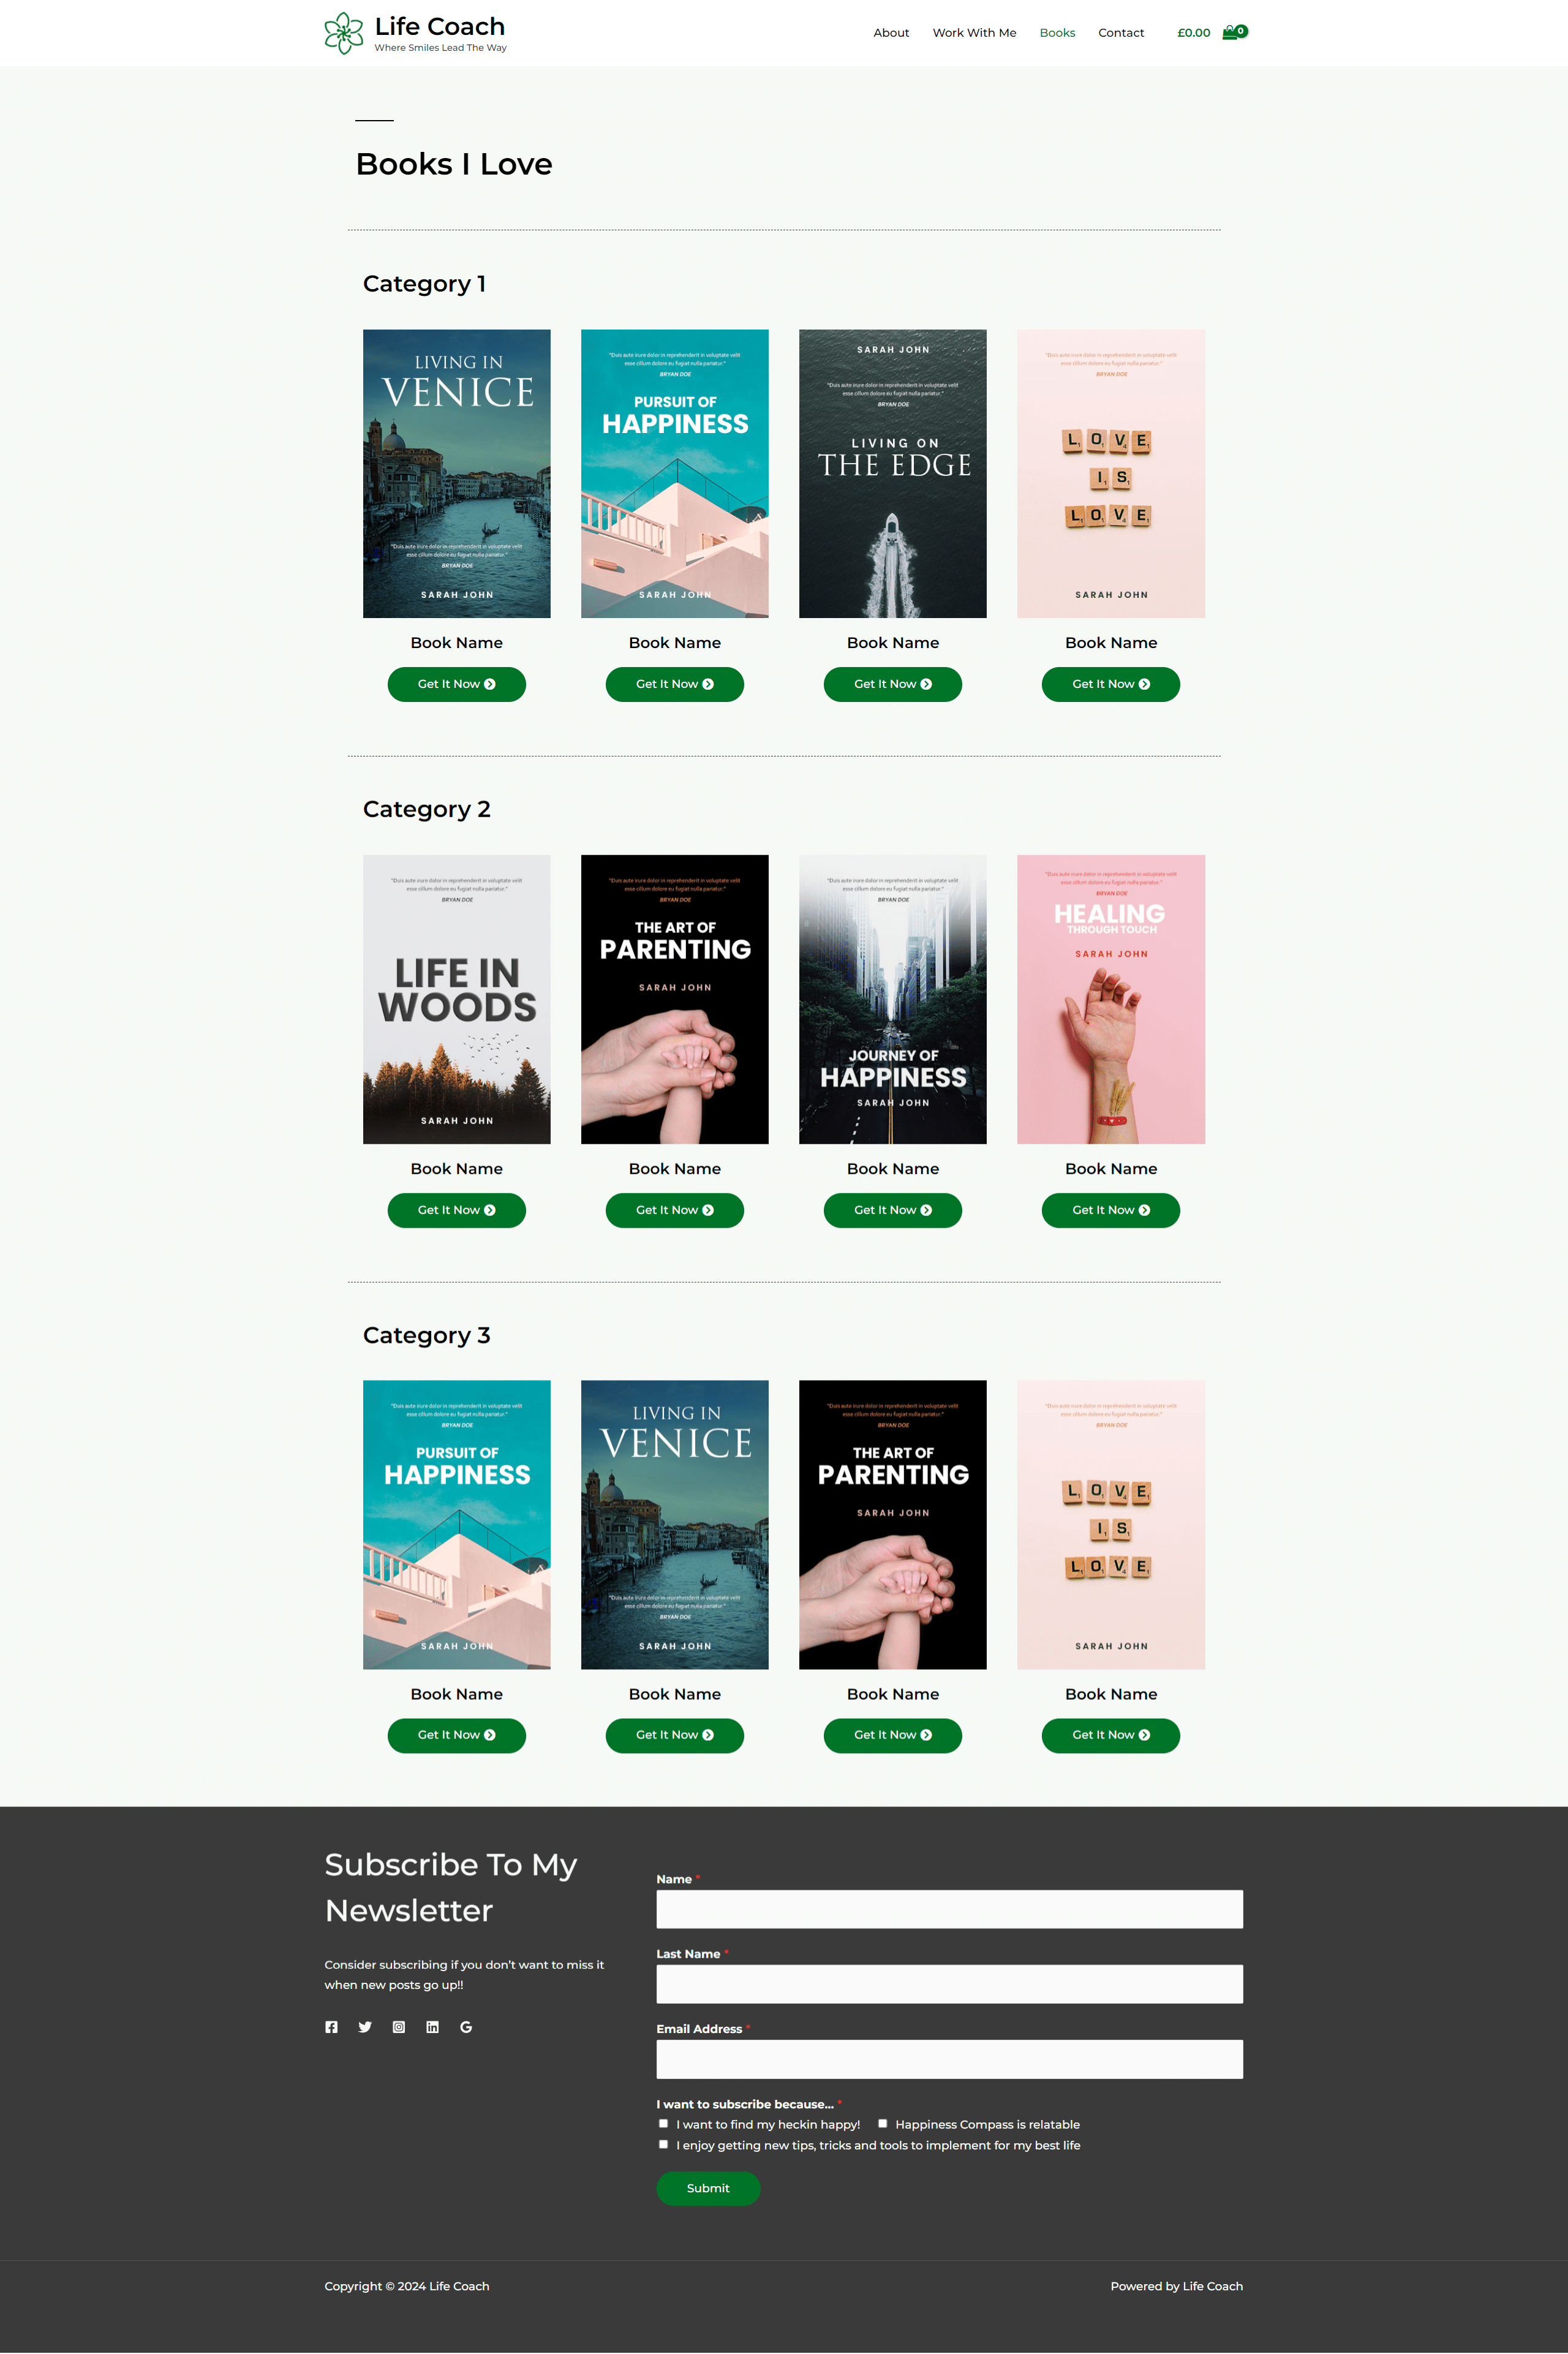1568x2354 pixels.
Task: Click the Life Coach flower logo
Action: pos(344,33)
